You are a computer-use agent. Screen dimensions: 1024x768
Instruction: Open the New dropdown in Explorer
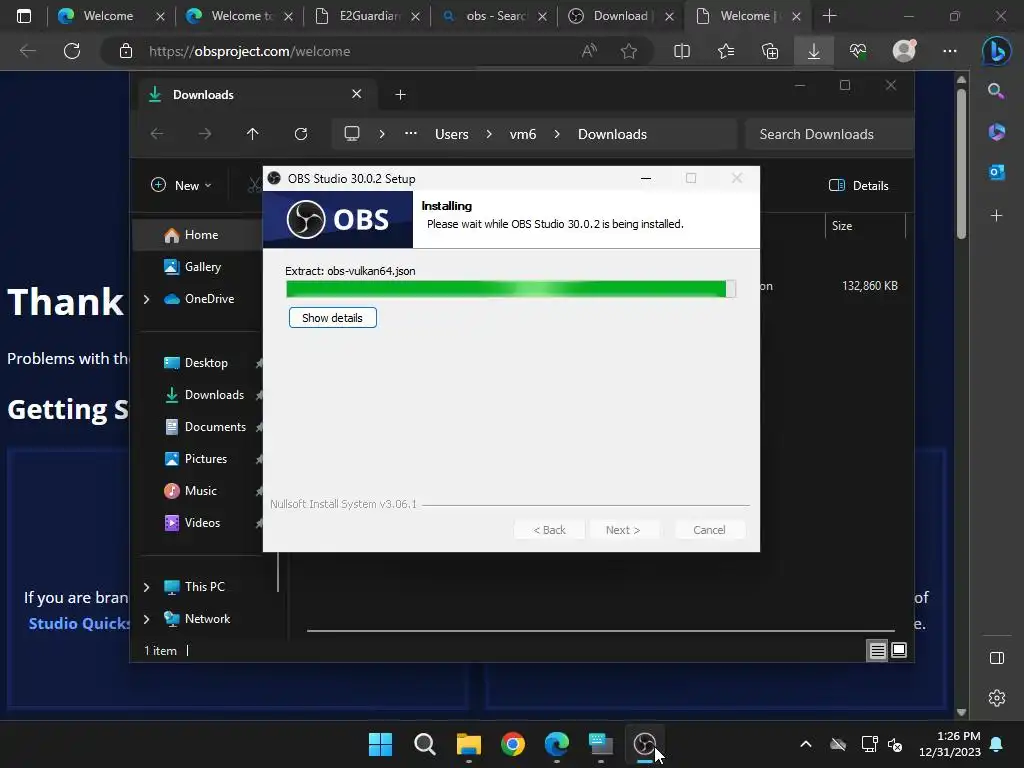[x=181, y=185]
